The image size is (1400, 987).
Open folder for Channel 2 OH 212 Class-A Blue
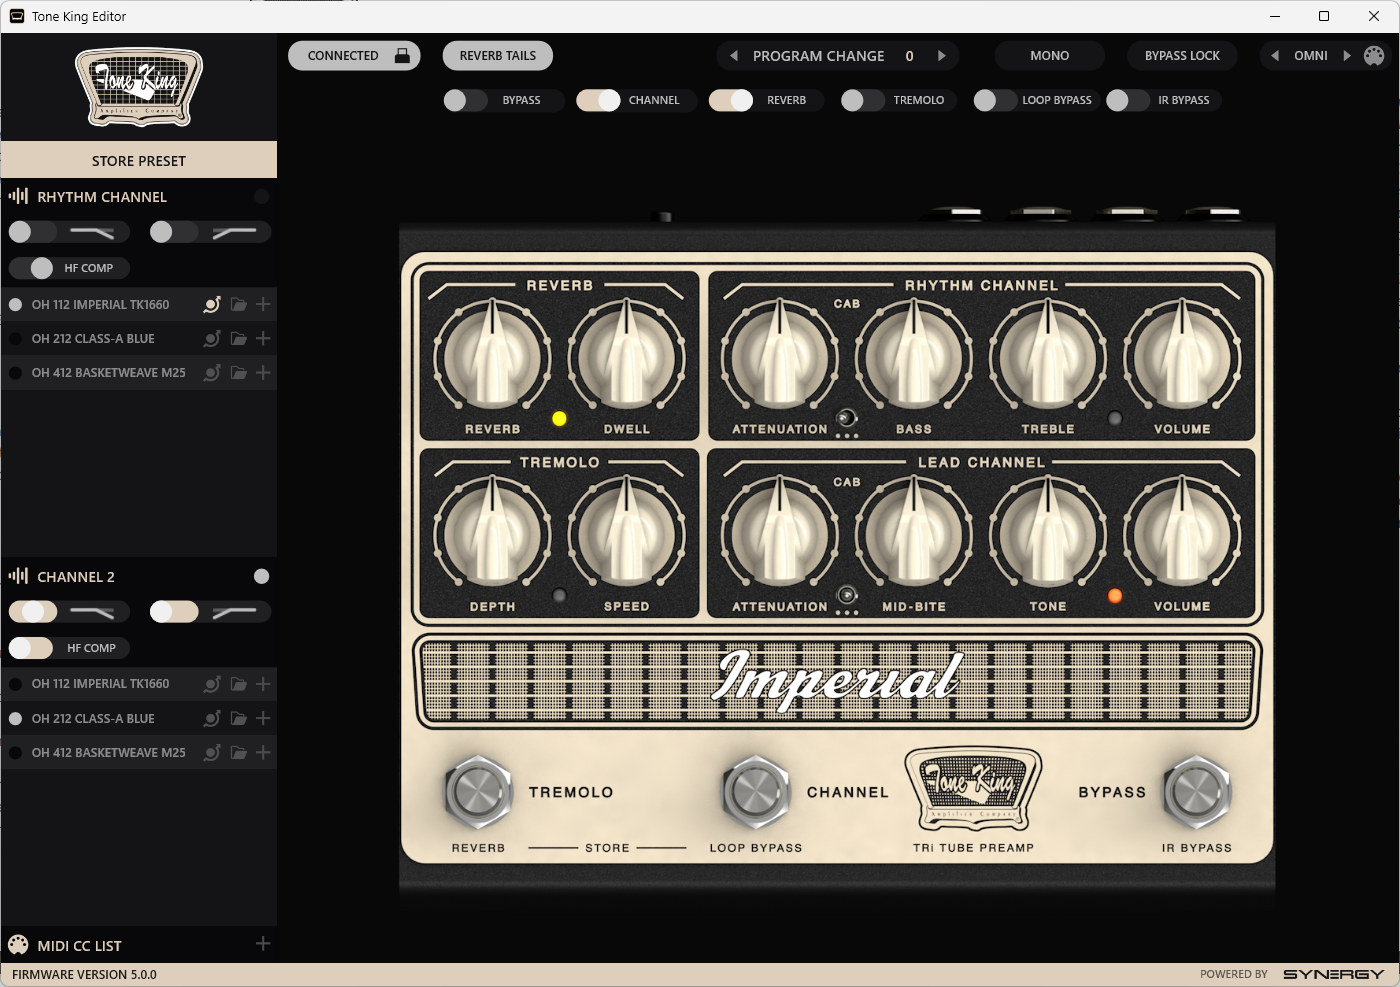239,718
